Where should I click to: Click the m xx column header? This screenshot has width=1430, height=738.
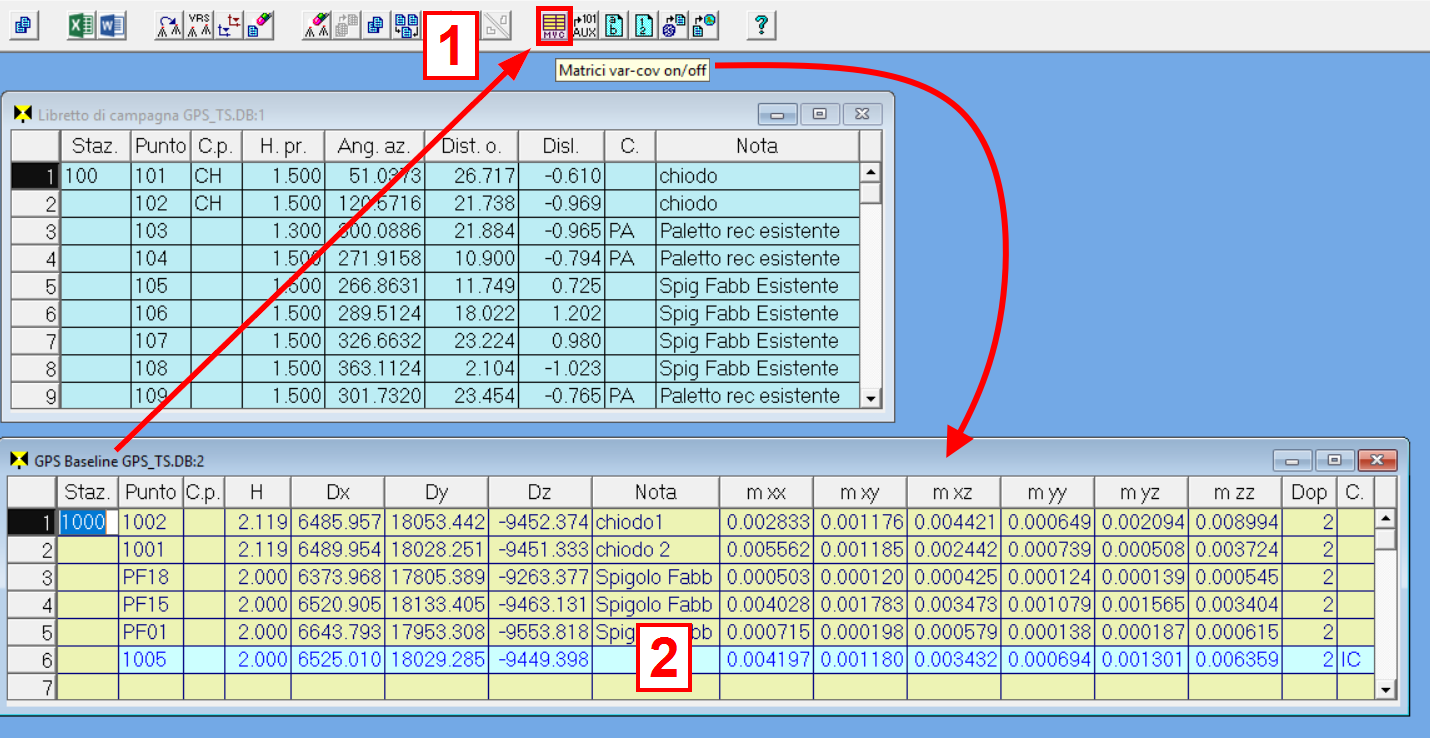click(x=765, y=492)
